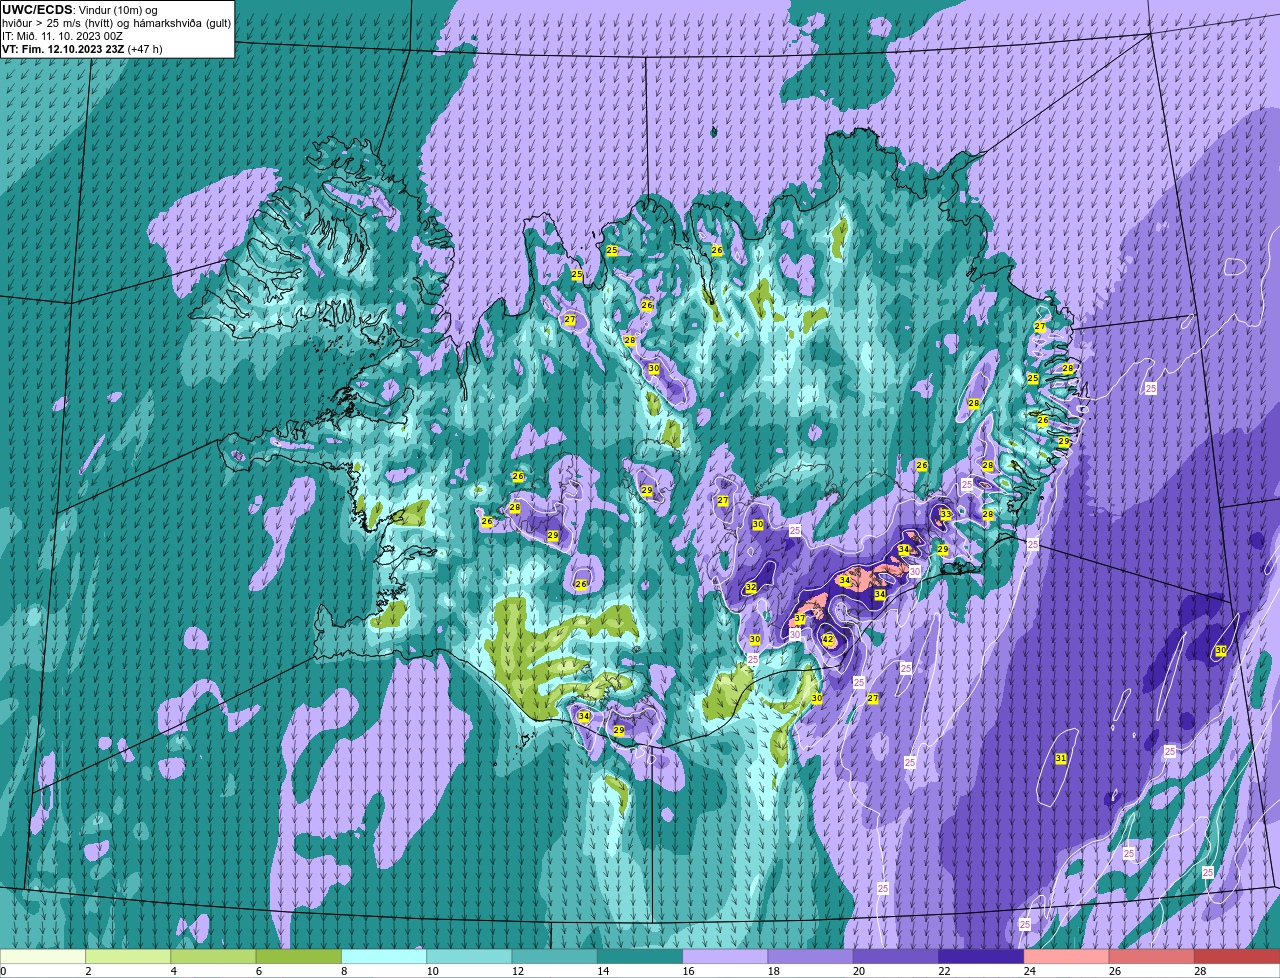Click the 20–22 m/s purple legend swatch
Viewport: 1280px width, 978px height.
pos(896,956)
